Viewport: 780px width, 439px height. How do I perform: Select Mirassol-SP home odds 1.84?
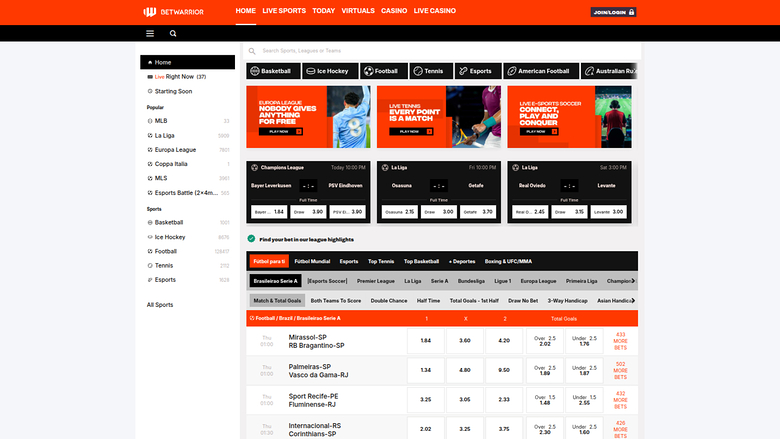(425, 341)
